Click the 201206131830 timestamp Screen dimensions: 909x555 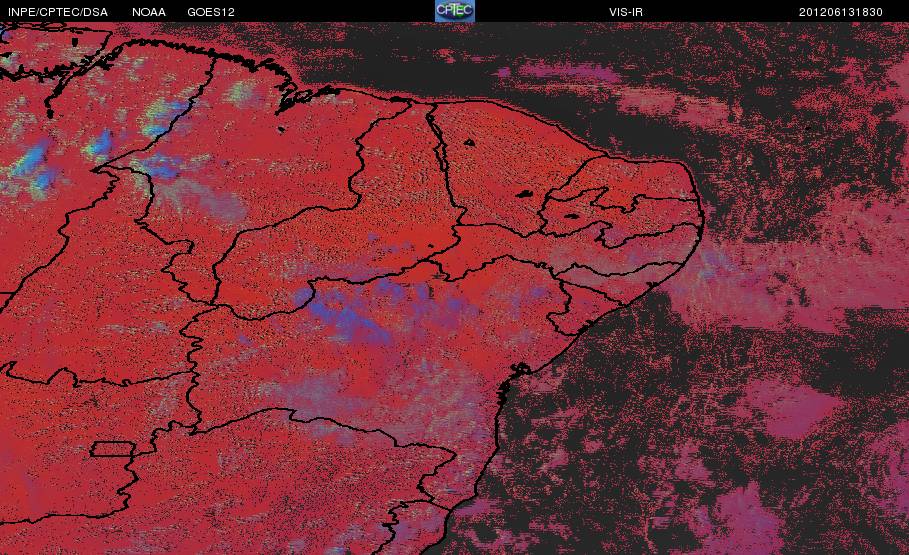tap(841, 12)
